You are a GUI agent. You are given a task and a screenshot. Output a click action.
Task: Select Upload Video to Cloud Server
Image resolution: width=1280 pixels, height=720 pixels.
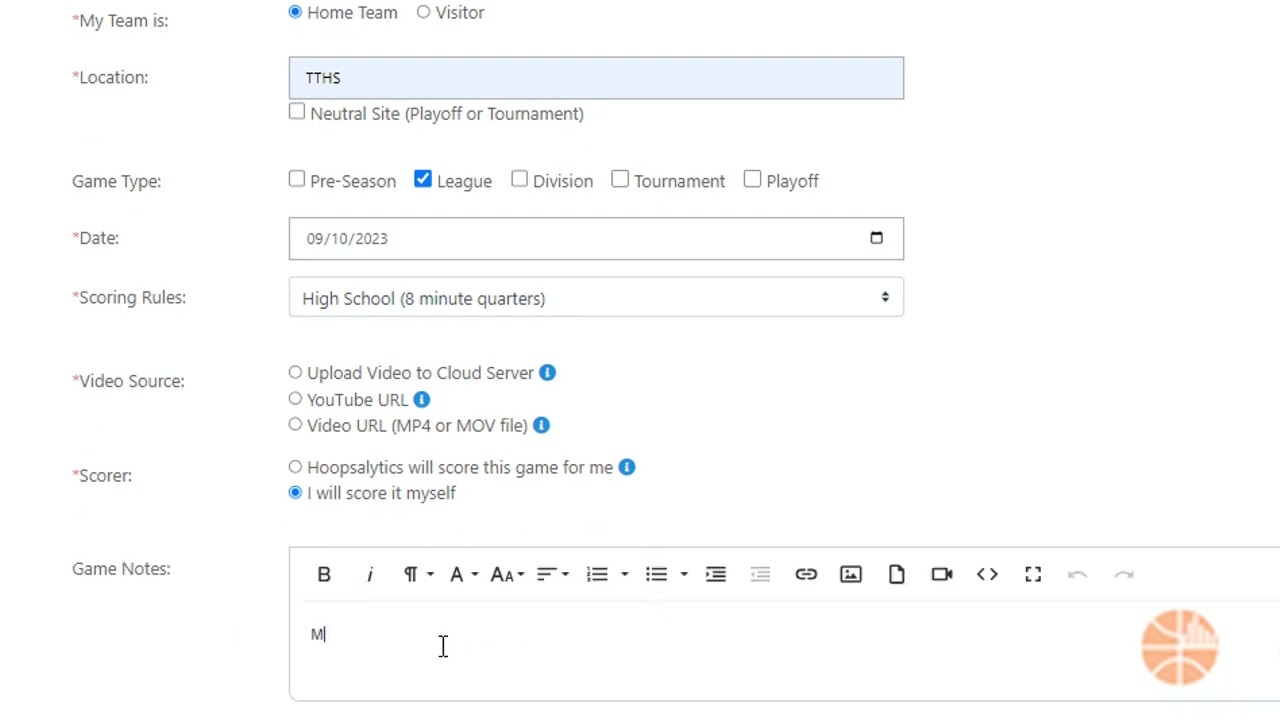[295, 372]
